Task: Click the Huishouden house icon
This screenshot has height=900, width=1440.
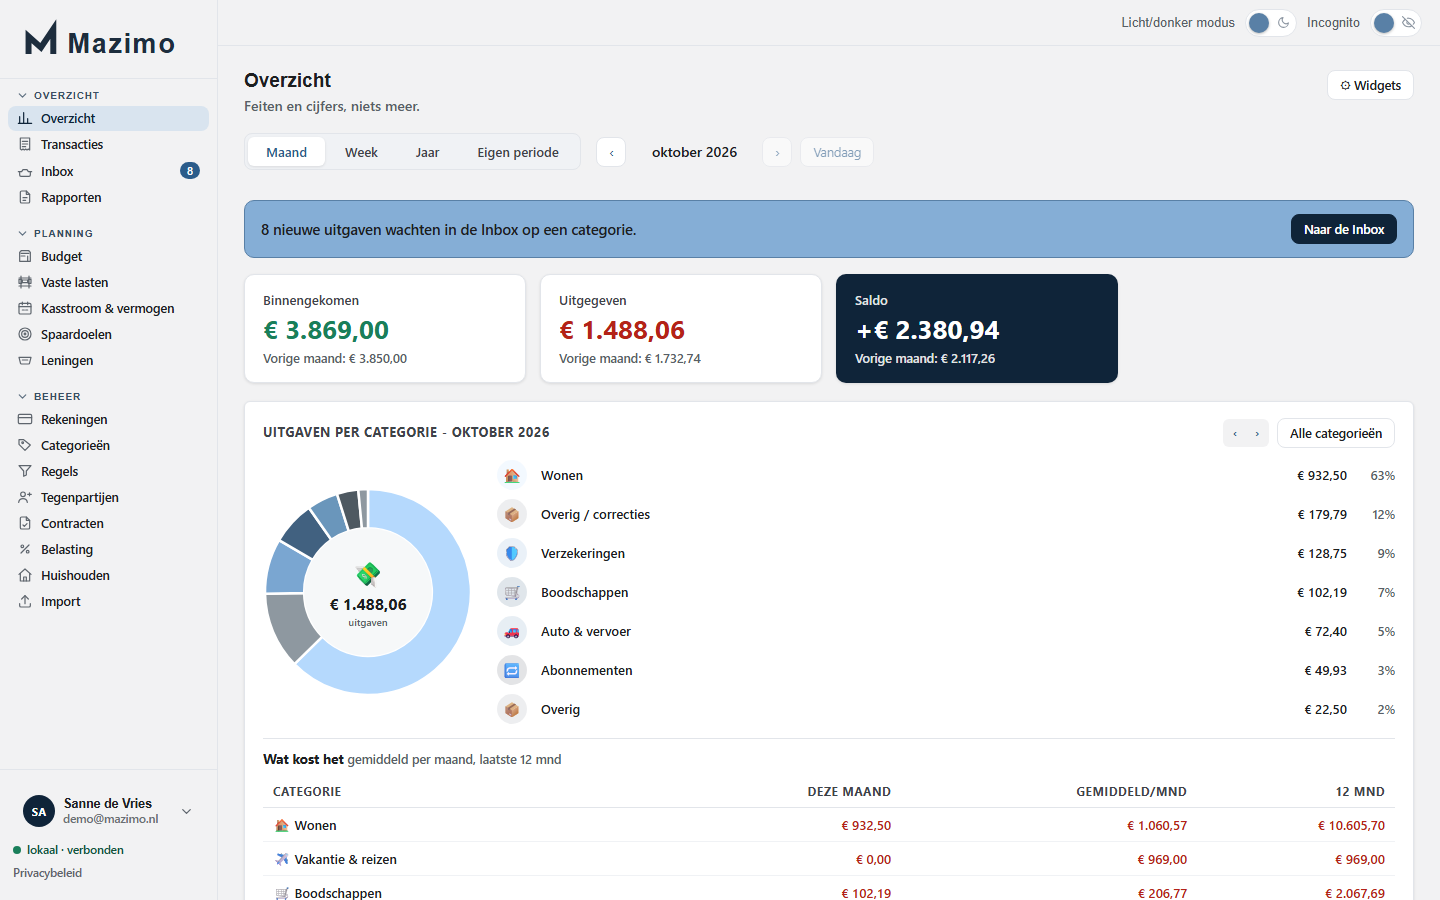Action: pyautogui.click(x=25, y=576)
